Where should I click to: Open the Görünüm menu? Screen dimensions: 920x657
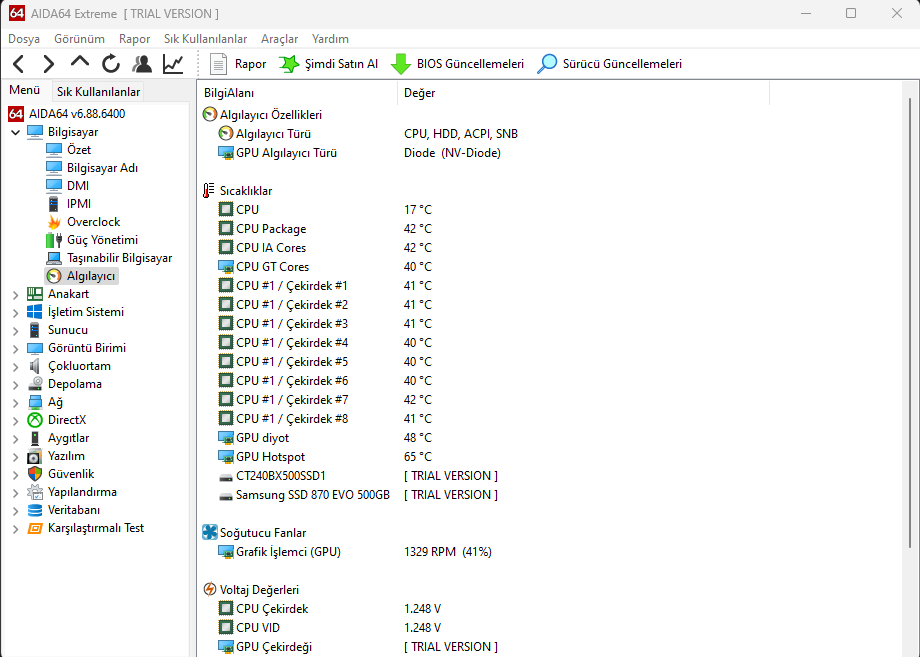tap(79, 39)
